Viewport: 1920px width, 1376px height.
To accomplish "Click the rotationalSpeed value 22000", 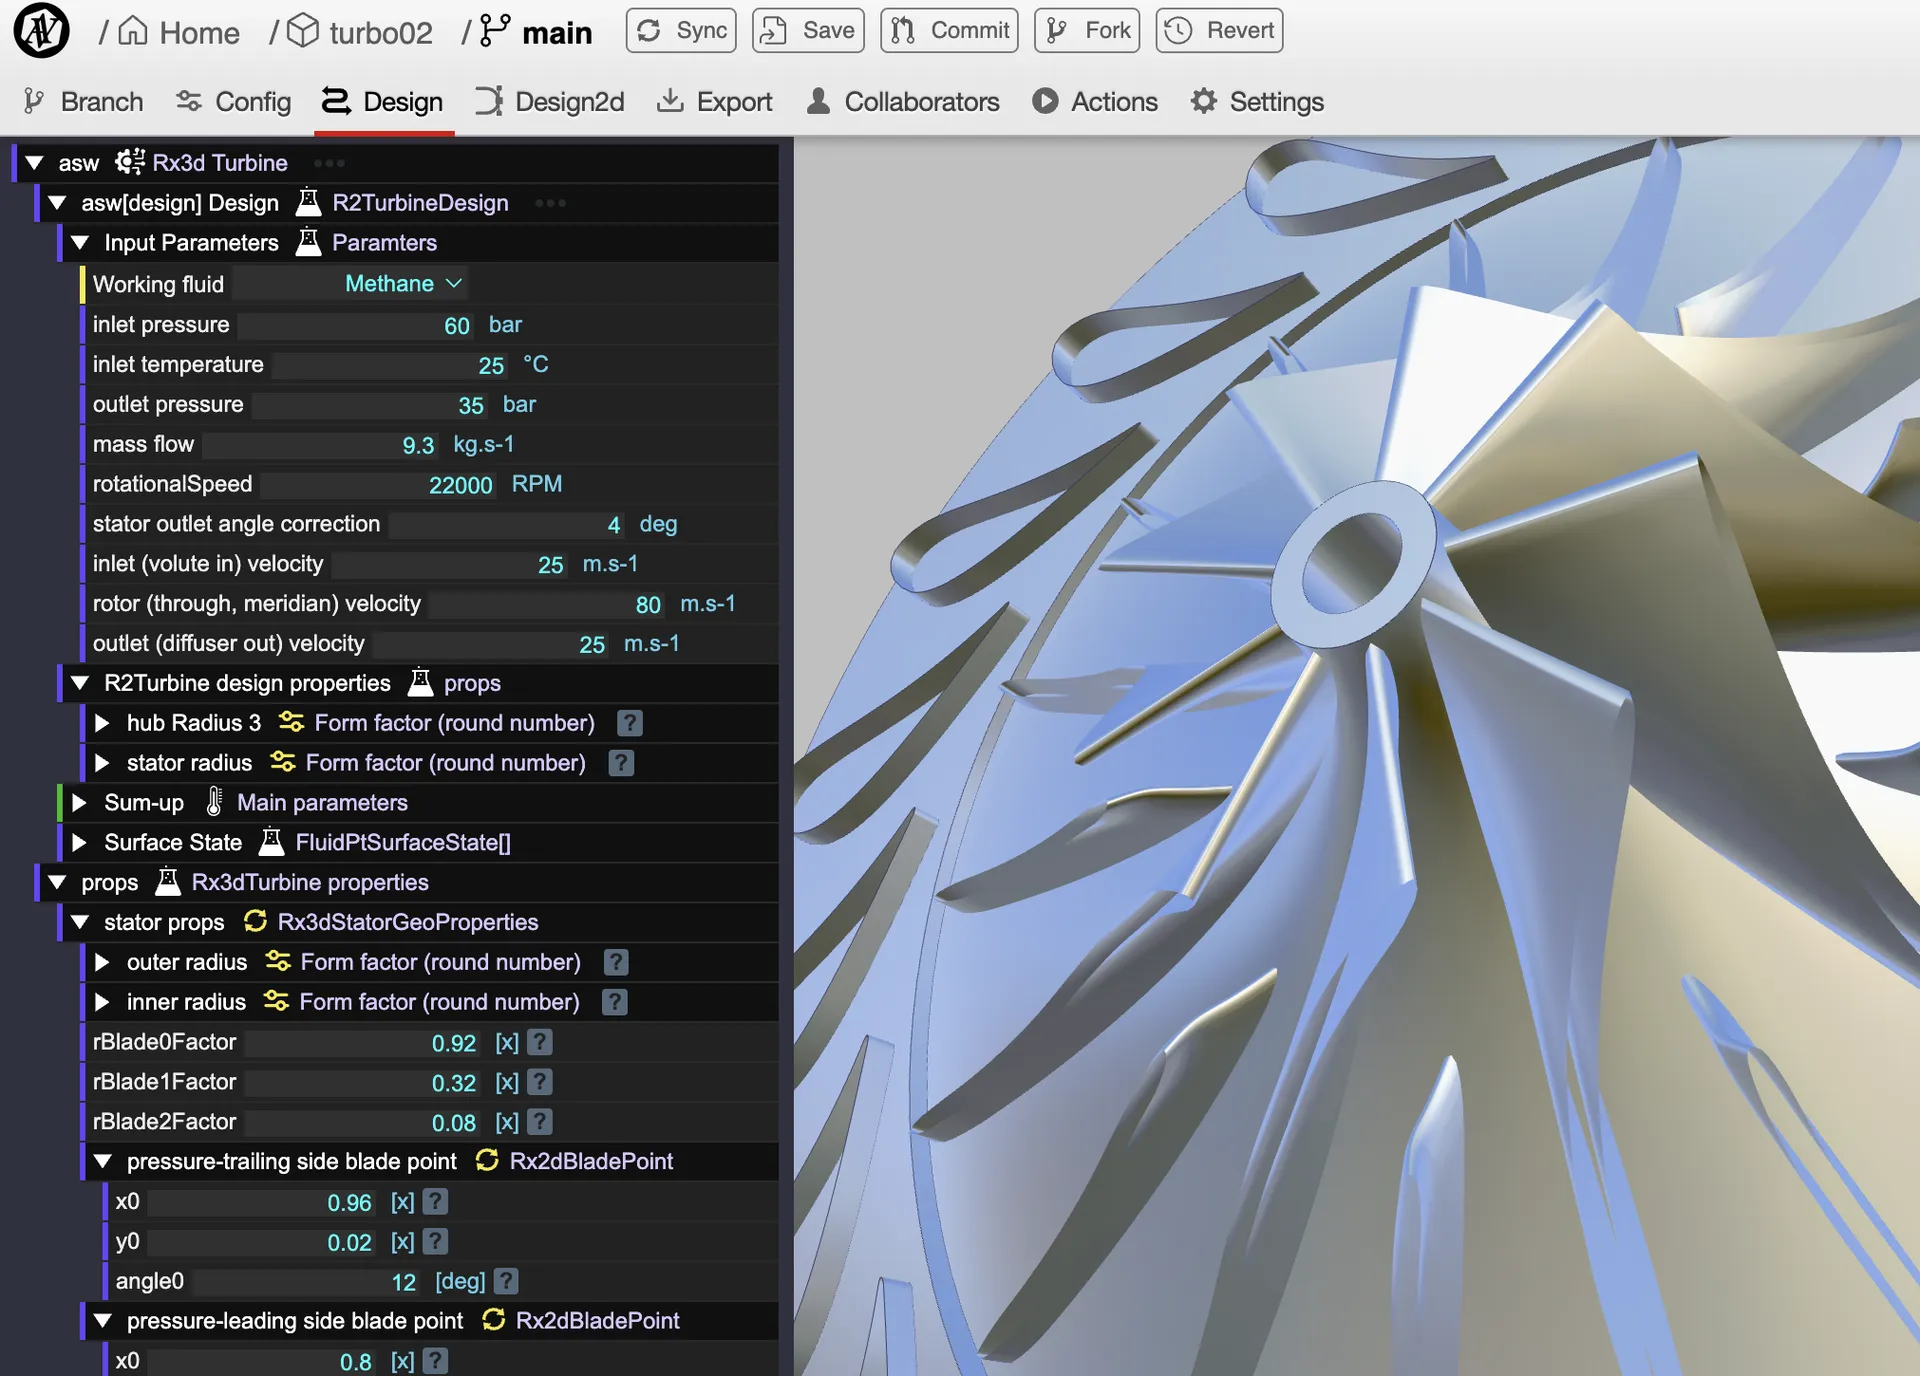I will [461, 485].
